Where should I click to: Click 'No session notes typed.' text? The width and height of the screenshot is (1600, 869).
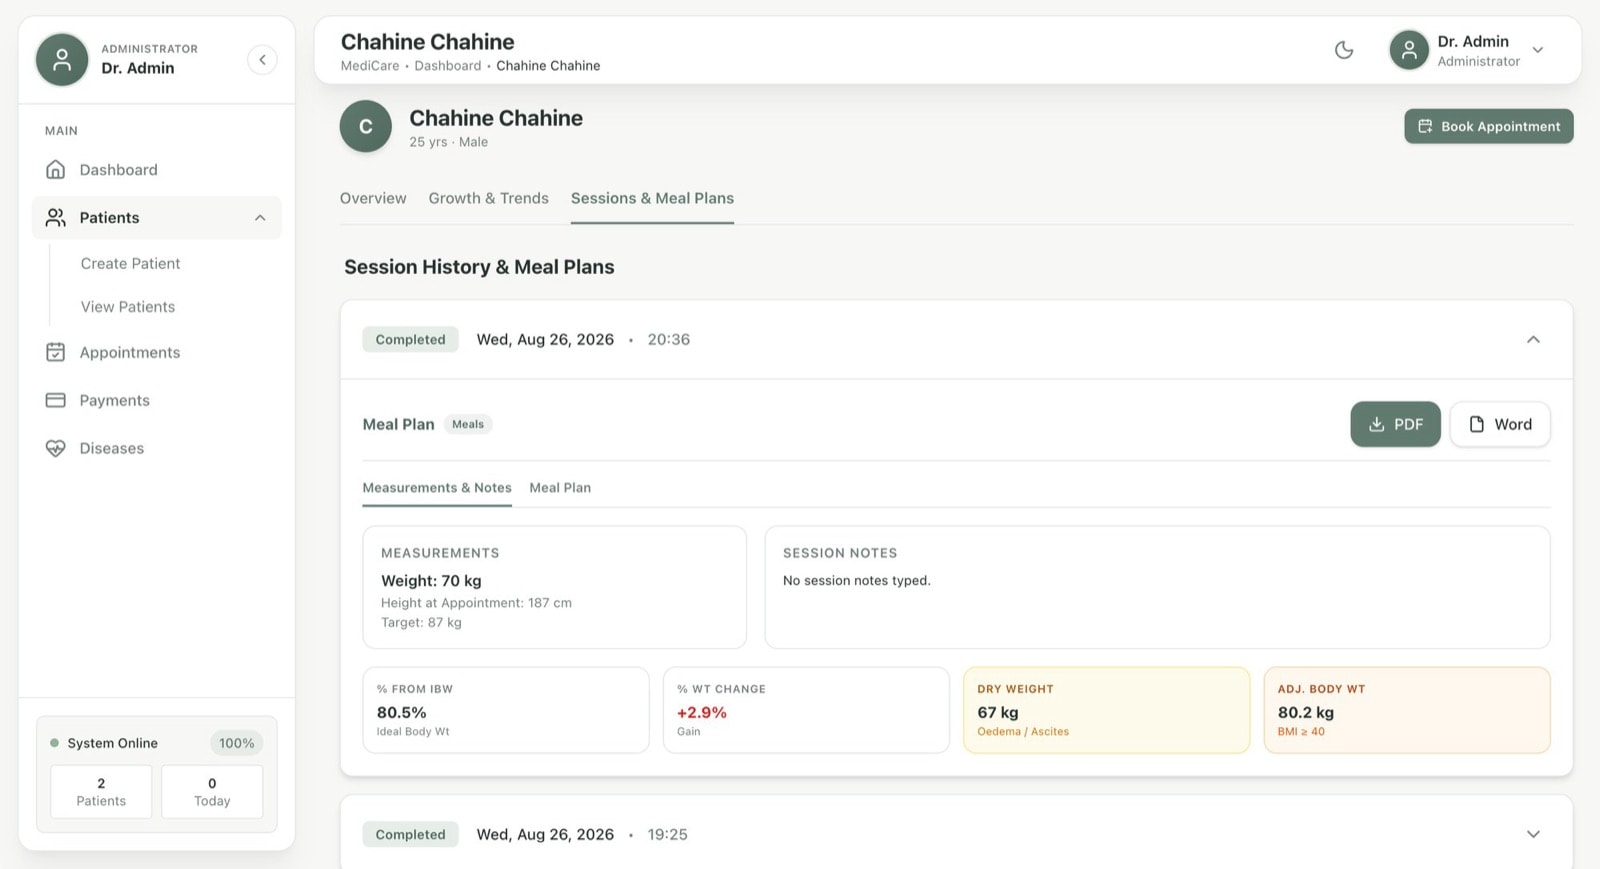click(856, 581)
